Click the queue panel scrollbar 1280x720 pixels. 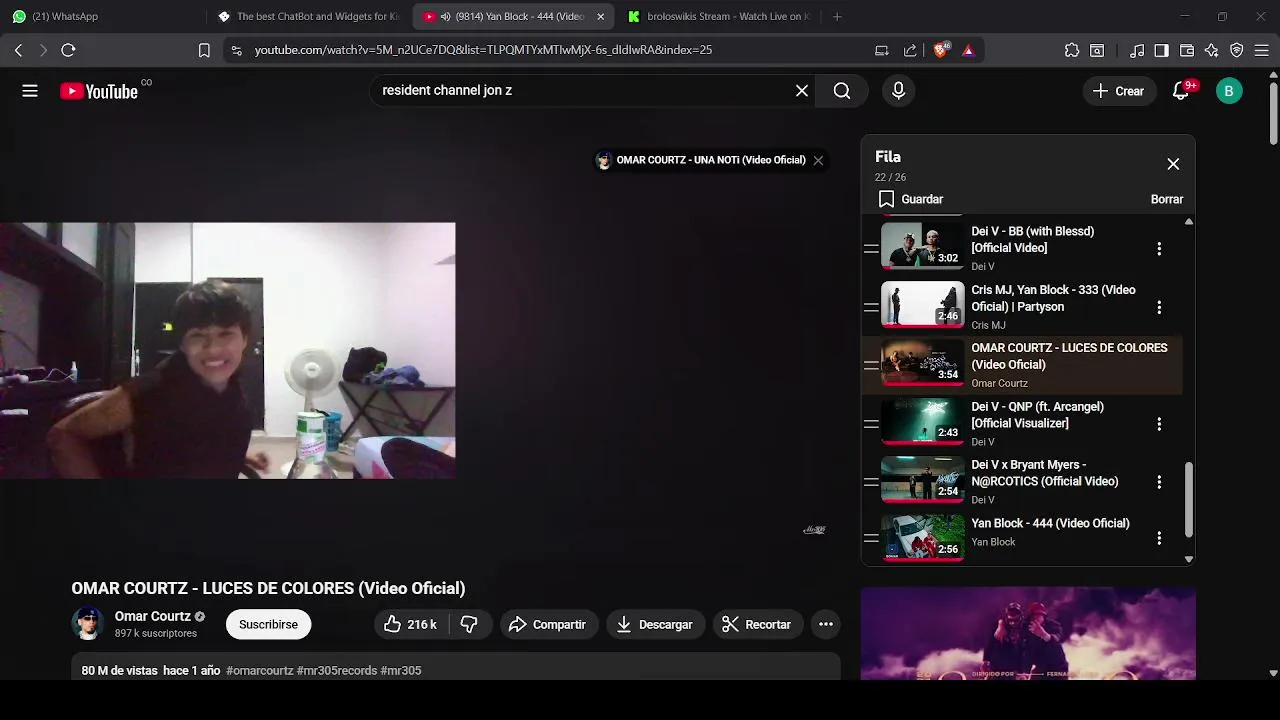[1189, 498]
